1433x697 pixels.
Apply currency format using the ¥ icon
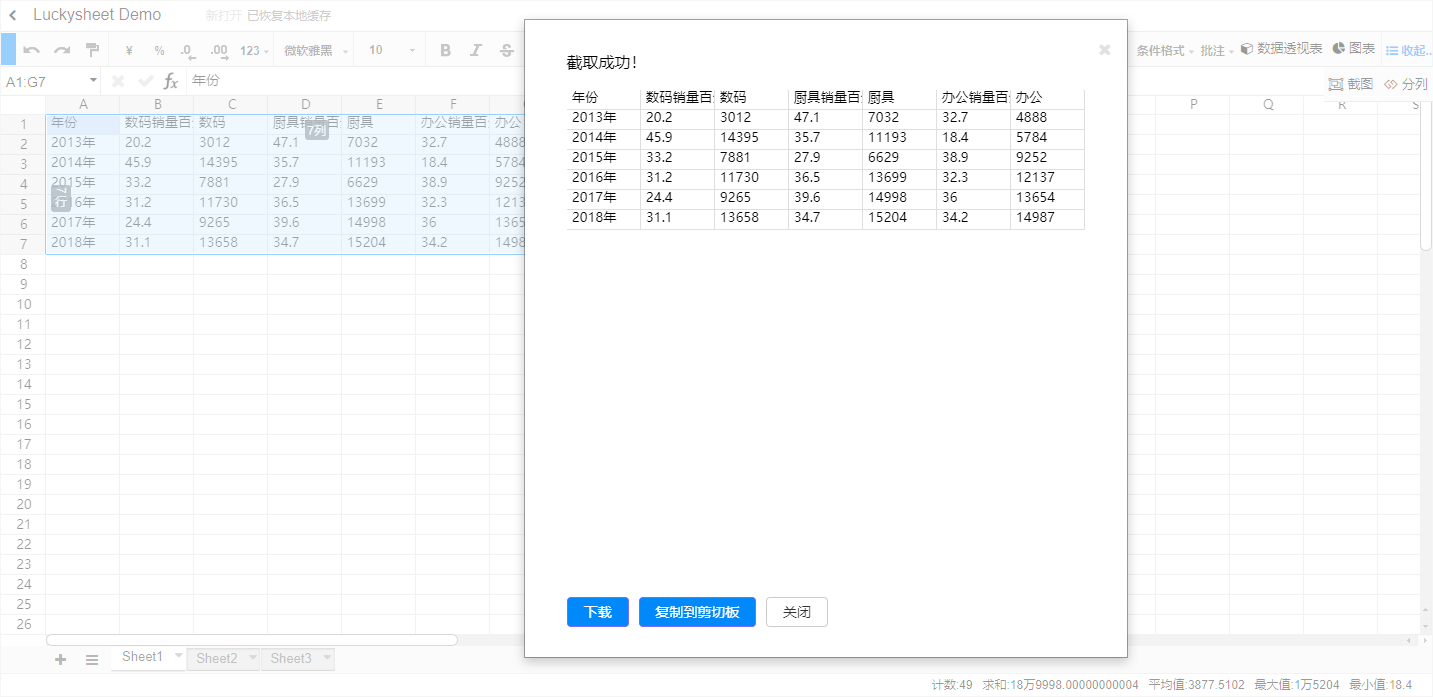pos(128,48)
